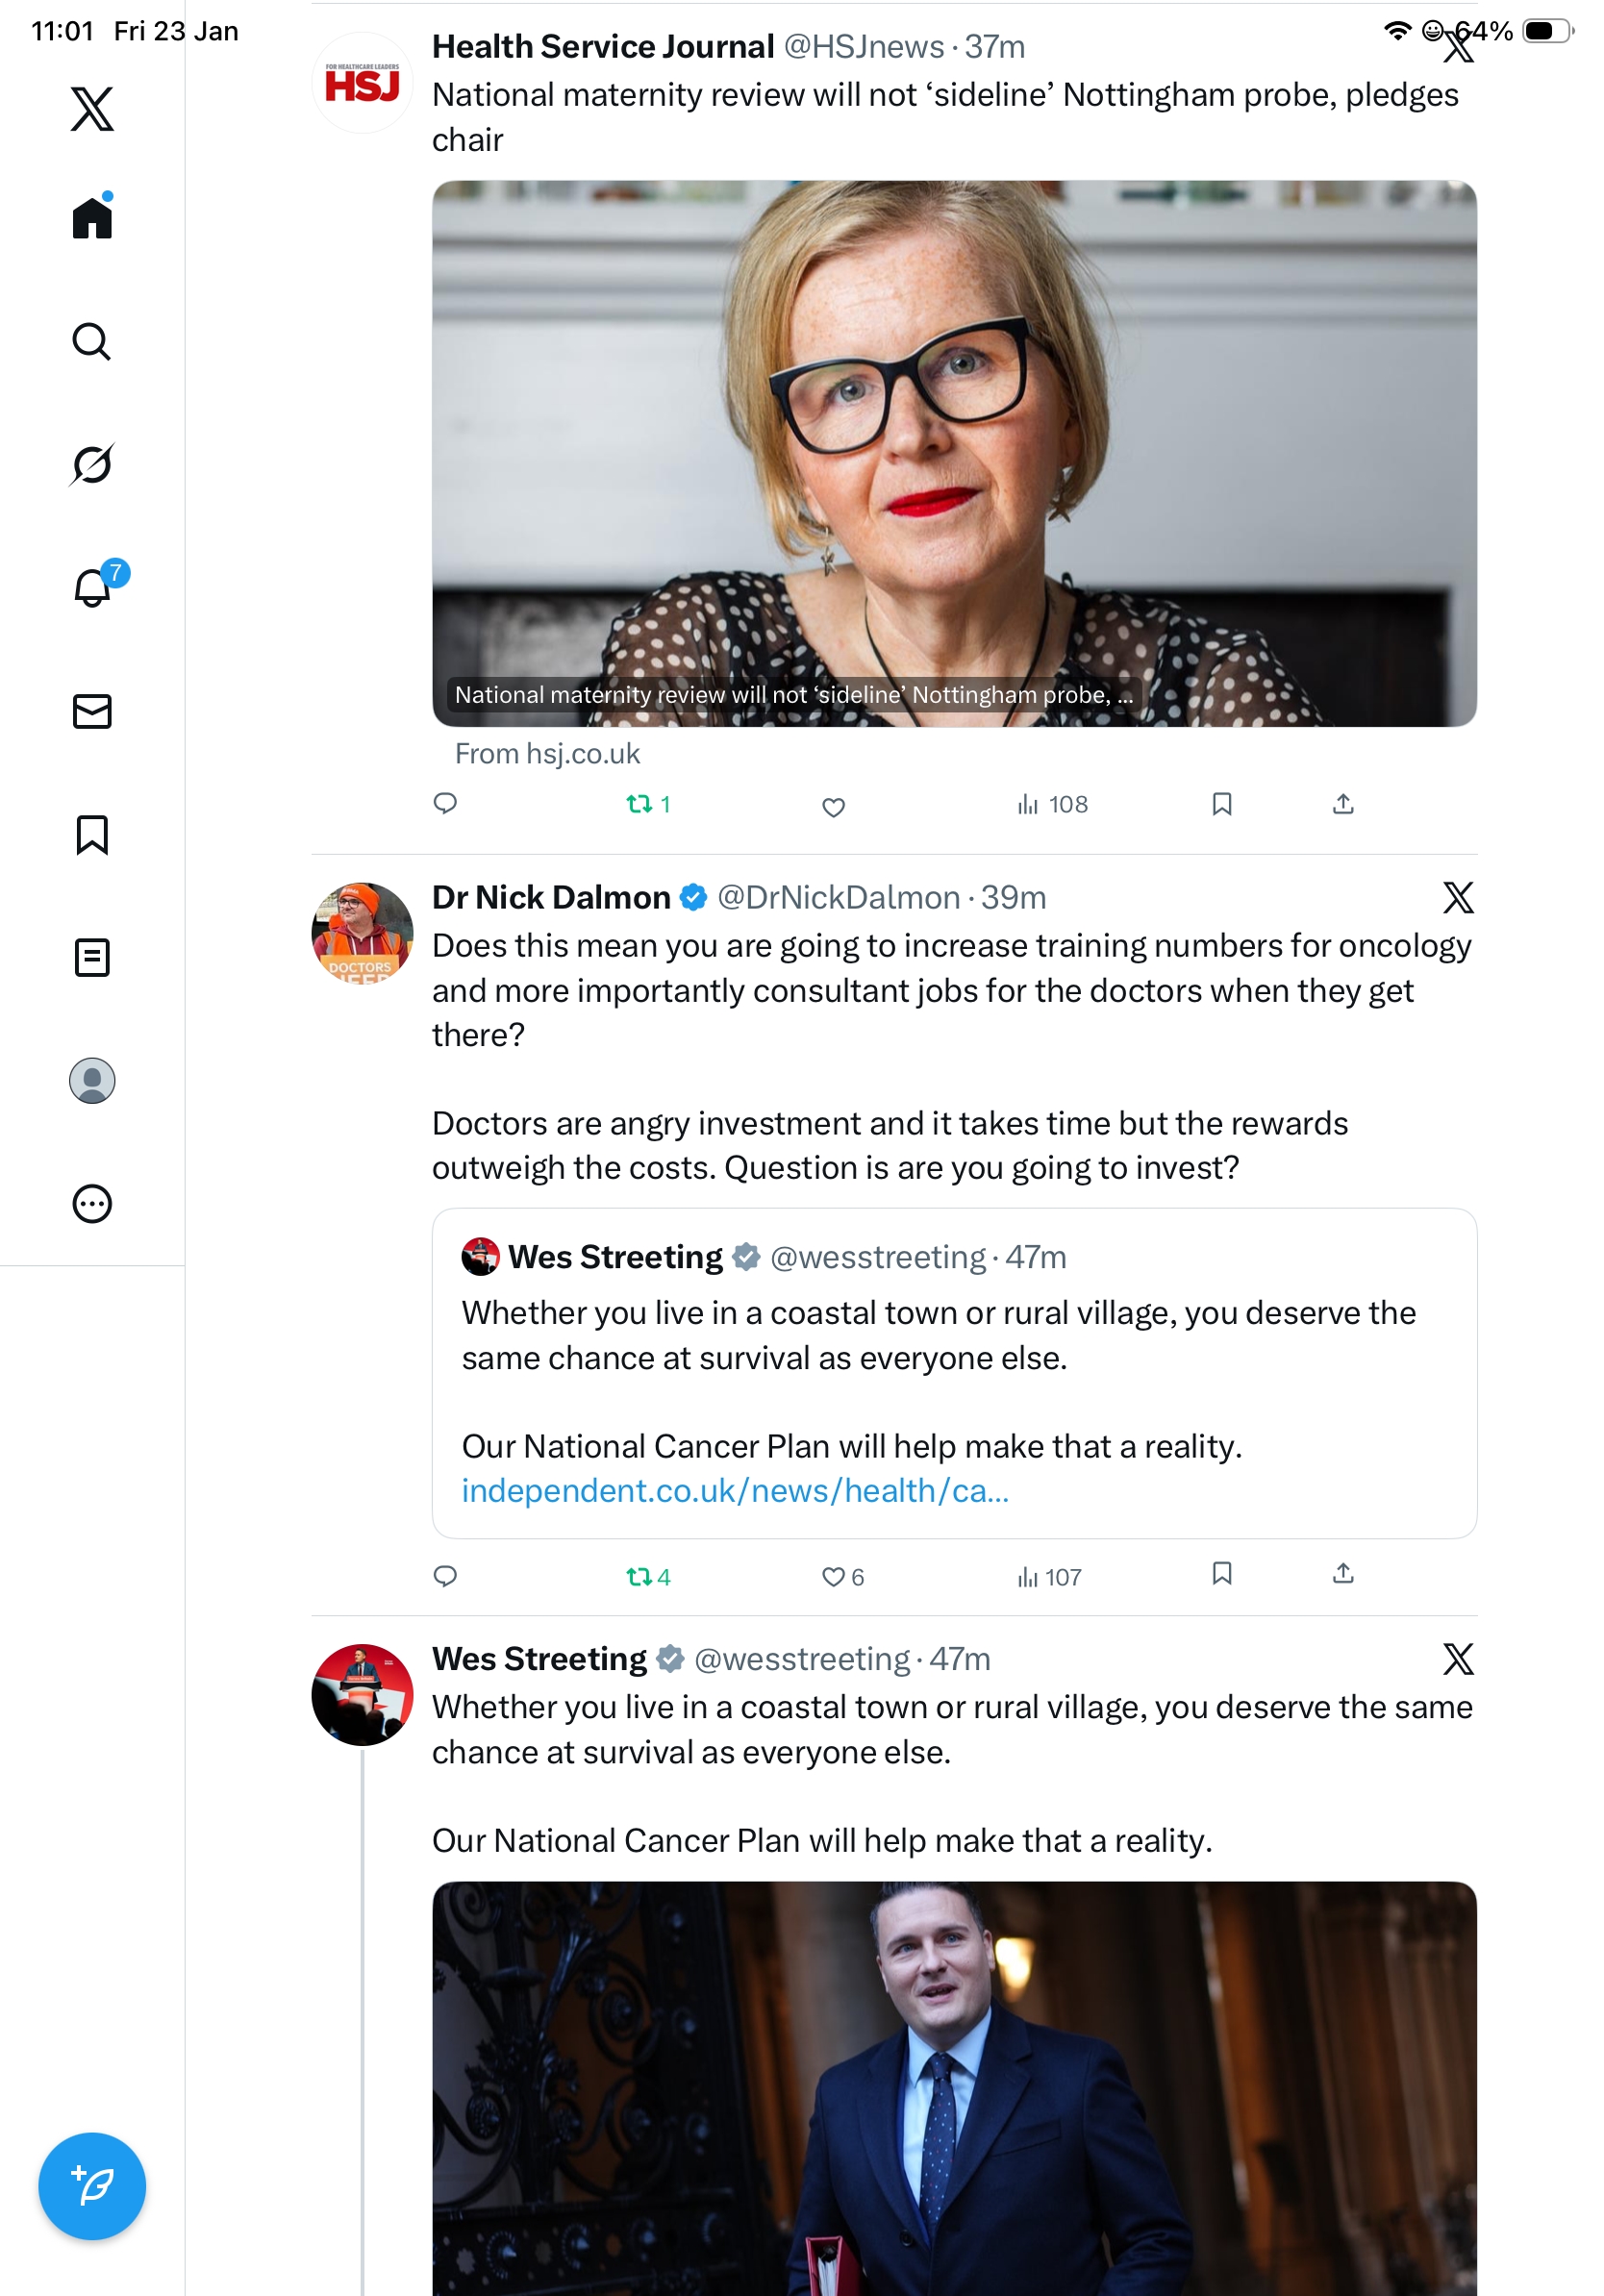Screen dimensions: 1604x2296
Task: Like the Health Service Journal post
Action: [833, 806]
